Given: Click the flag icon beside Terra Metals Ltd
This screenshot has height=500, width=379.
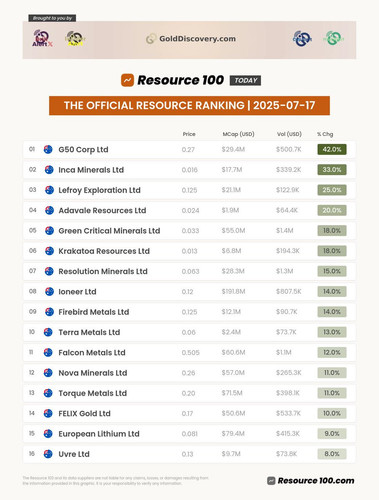Looking at the screenshot, I should click(x=48, y=332).
